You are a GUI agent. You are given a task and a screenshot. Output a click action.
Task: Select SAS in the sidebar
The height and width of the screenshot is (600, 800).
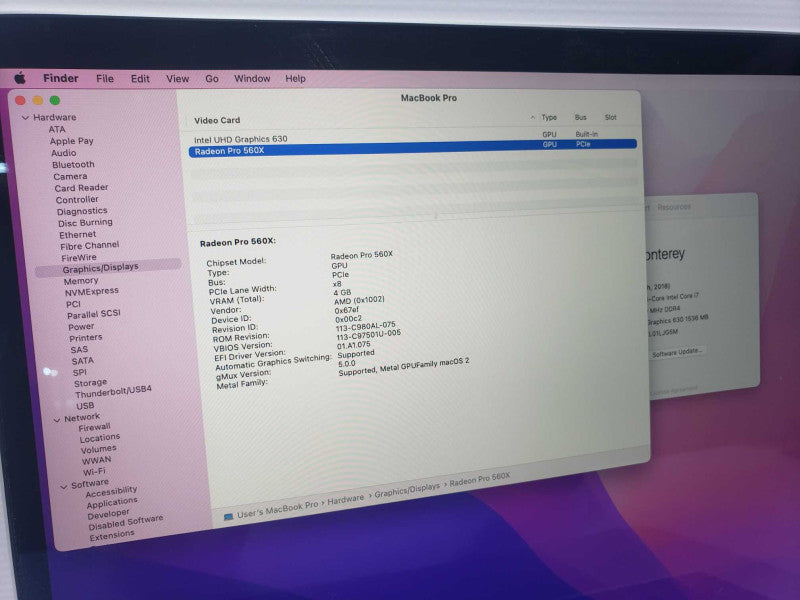[79, 349]
